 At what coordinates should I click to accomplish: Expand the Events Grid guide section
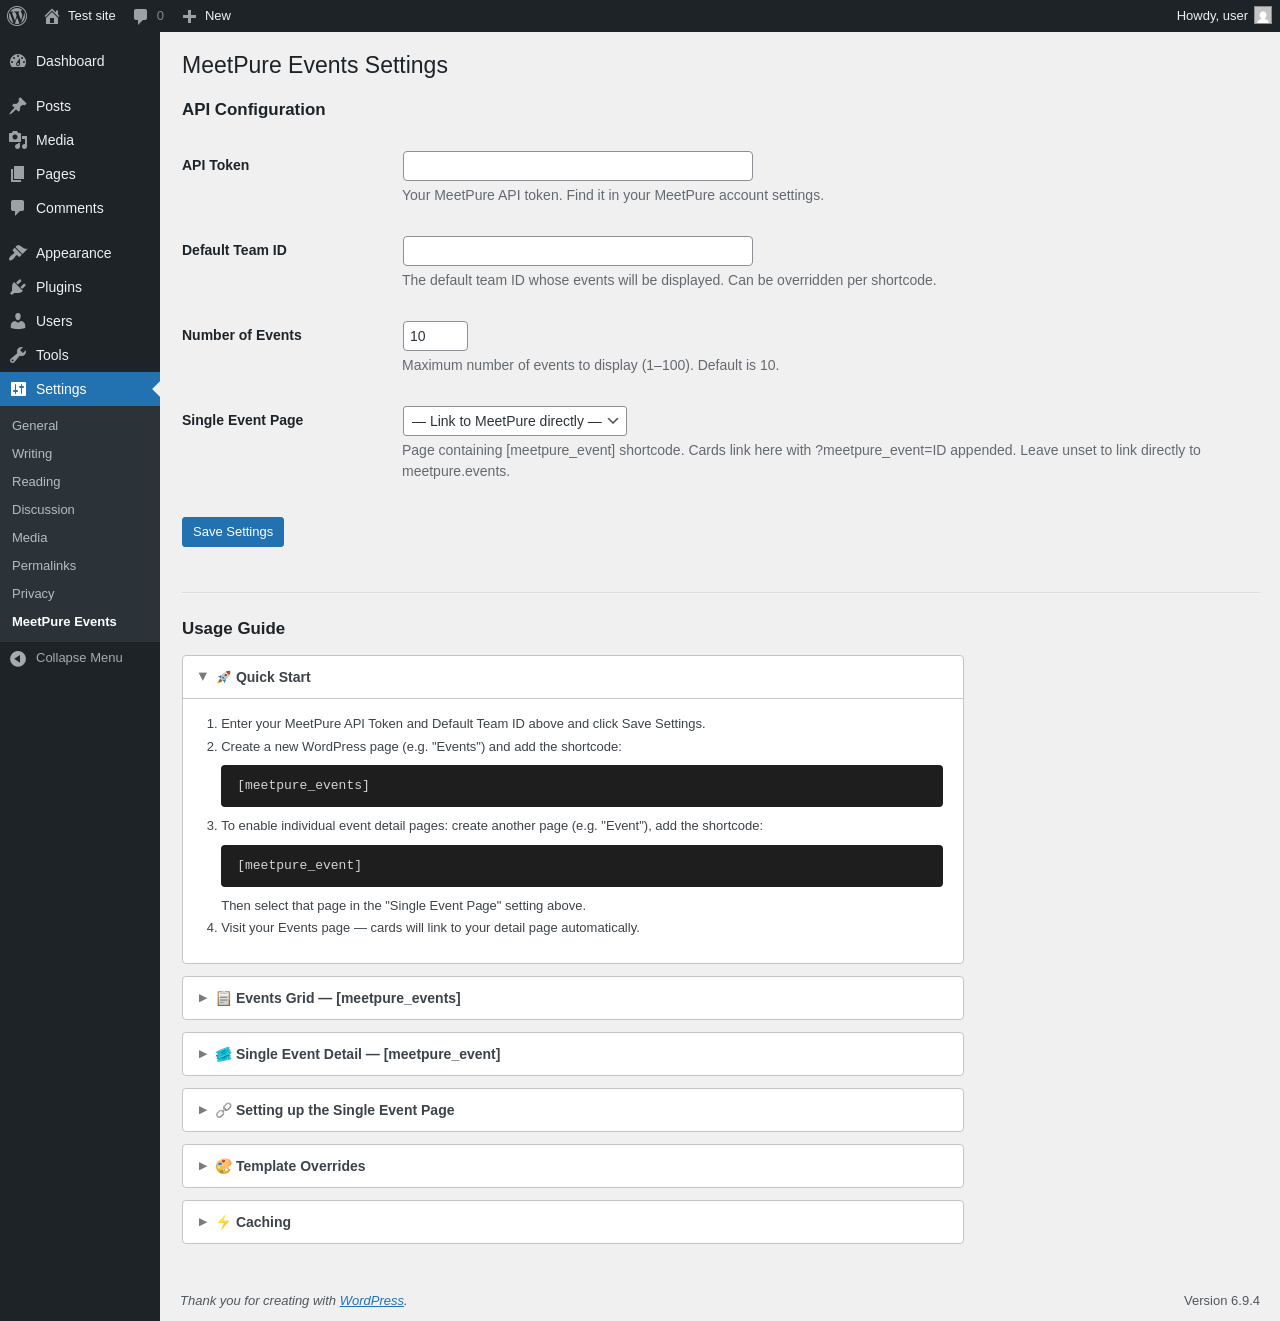click(573, 998)
